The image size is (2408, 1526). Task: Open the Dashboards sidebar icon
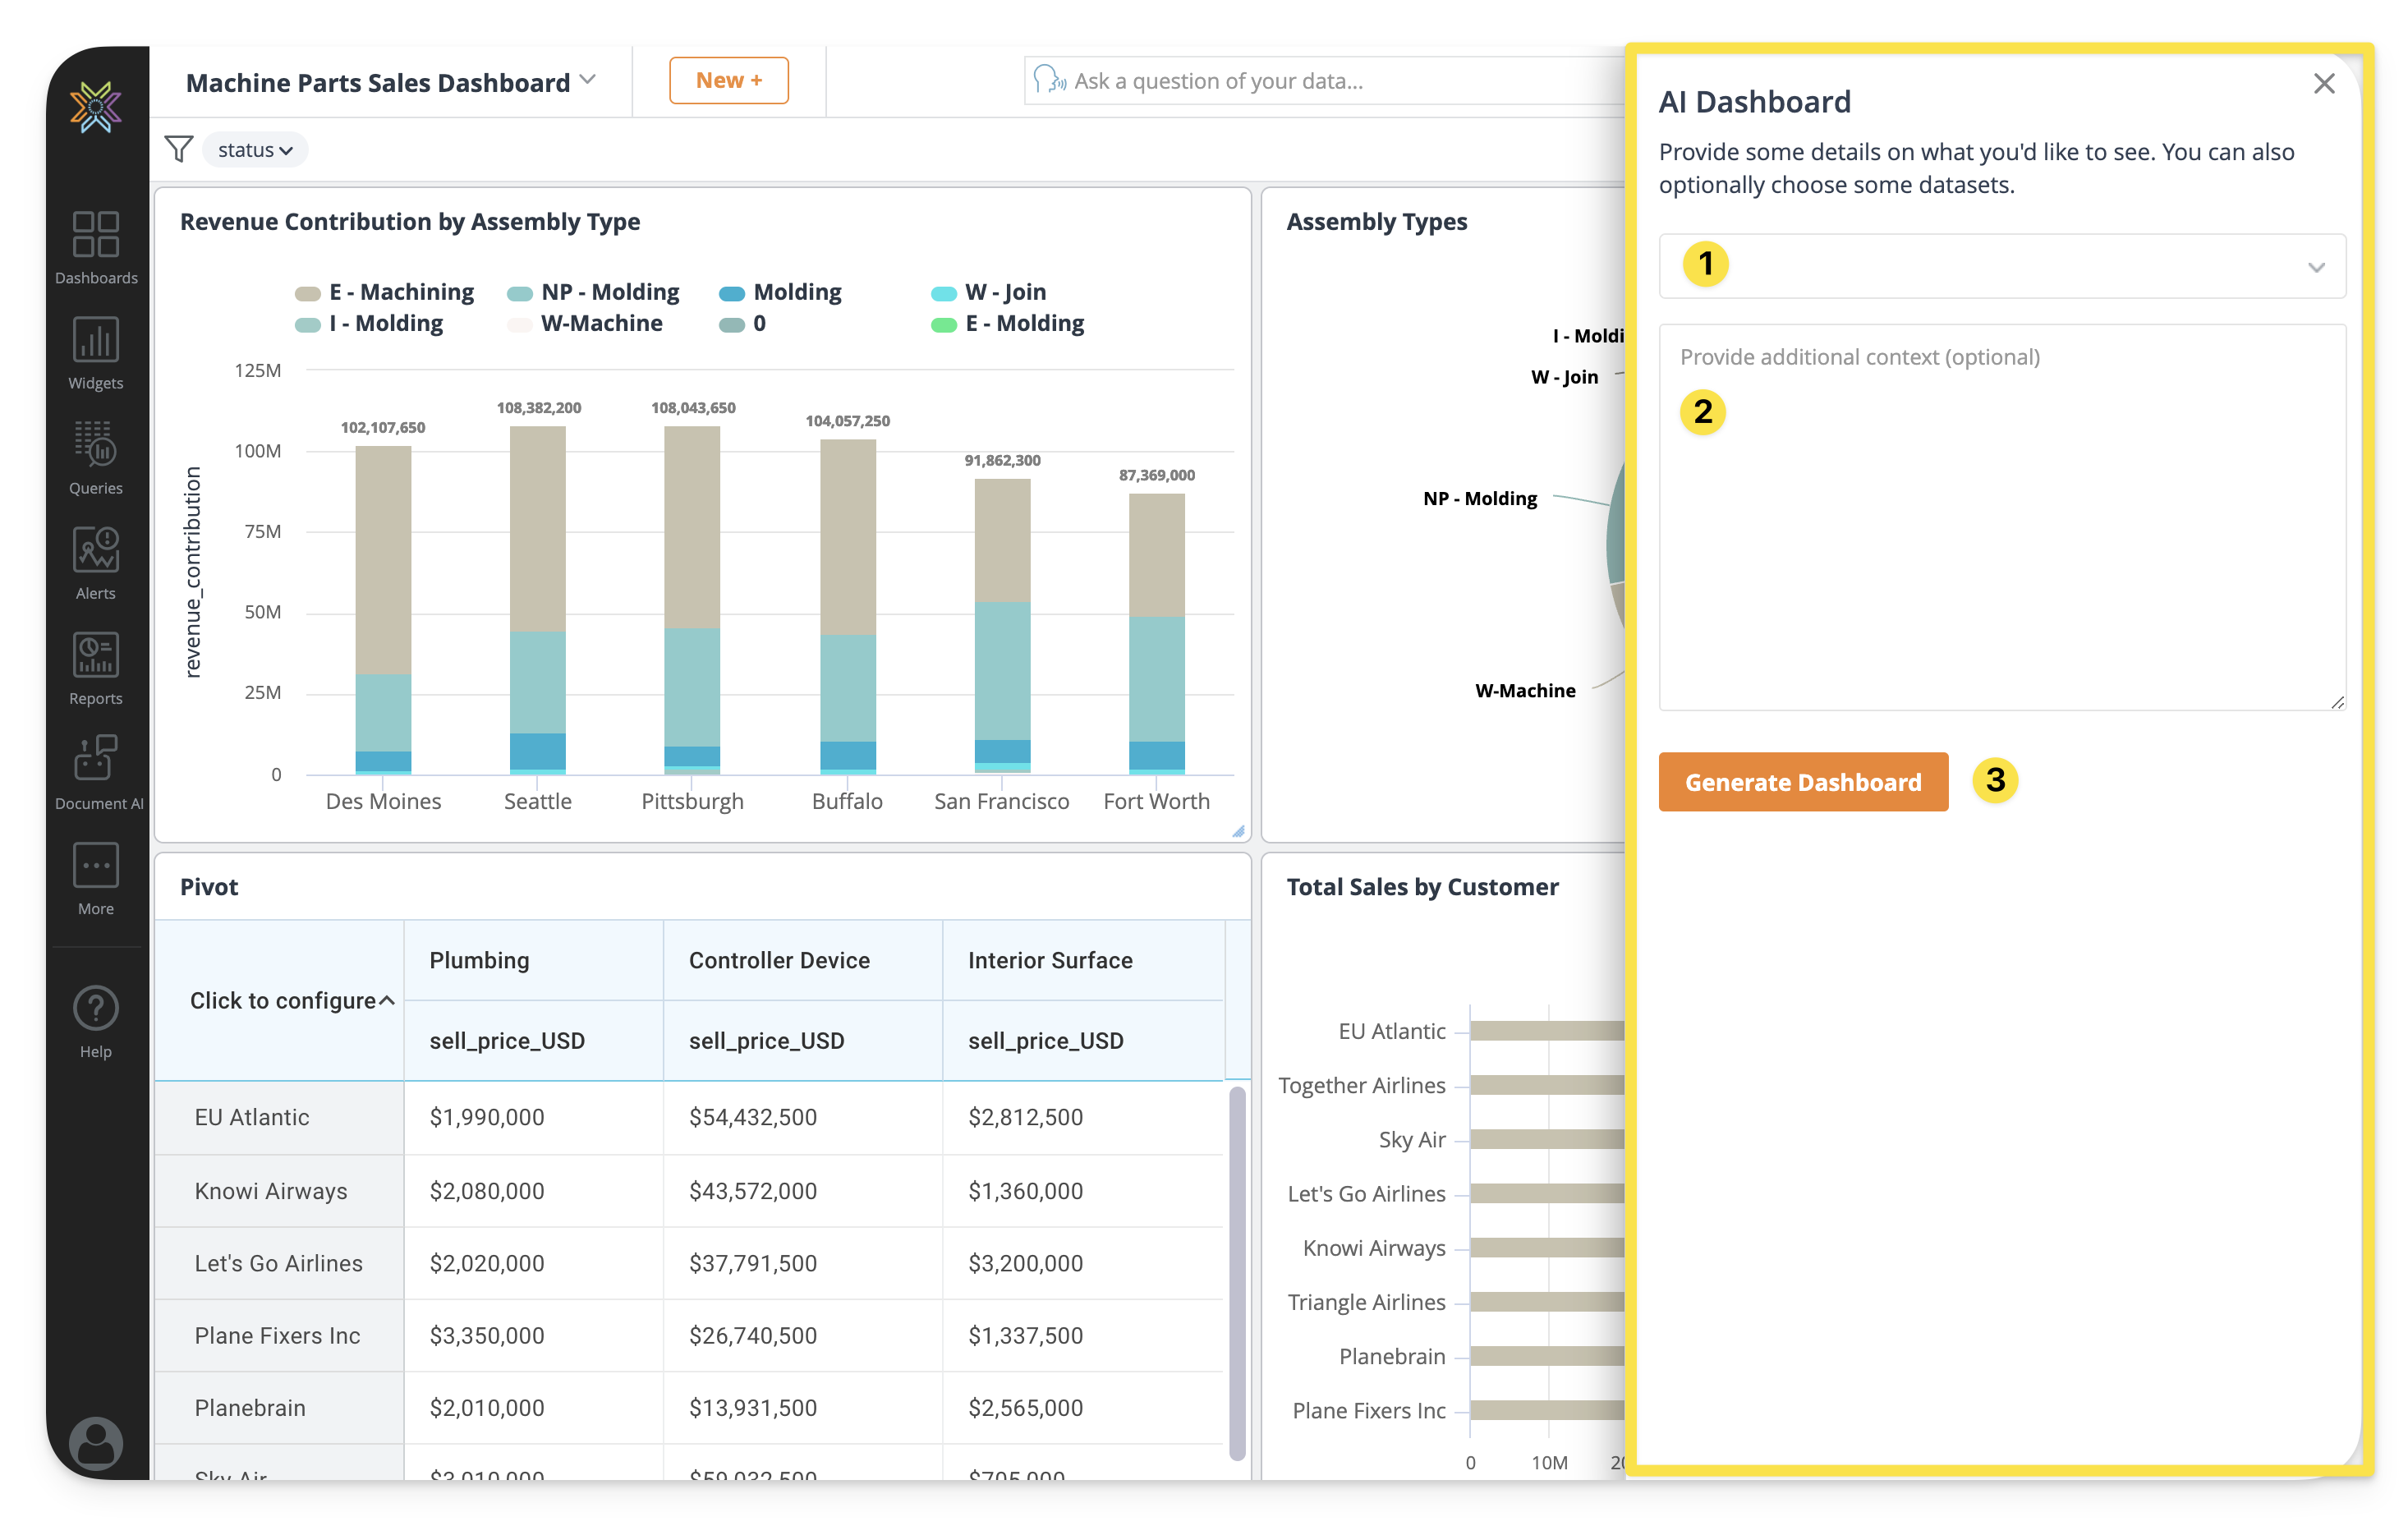tap(96, 246)
